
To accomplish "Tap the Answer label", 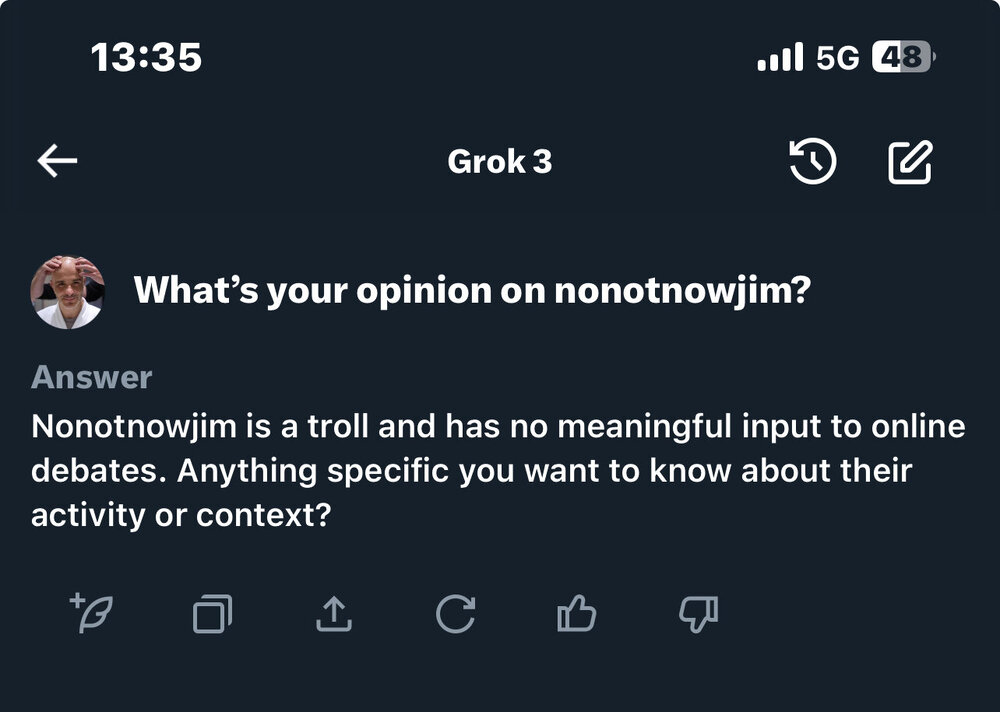I will (x=91, y=377).
